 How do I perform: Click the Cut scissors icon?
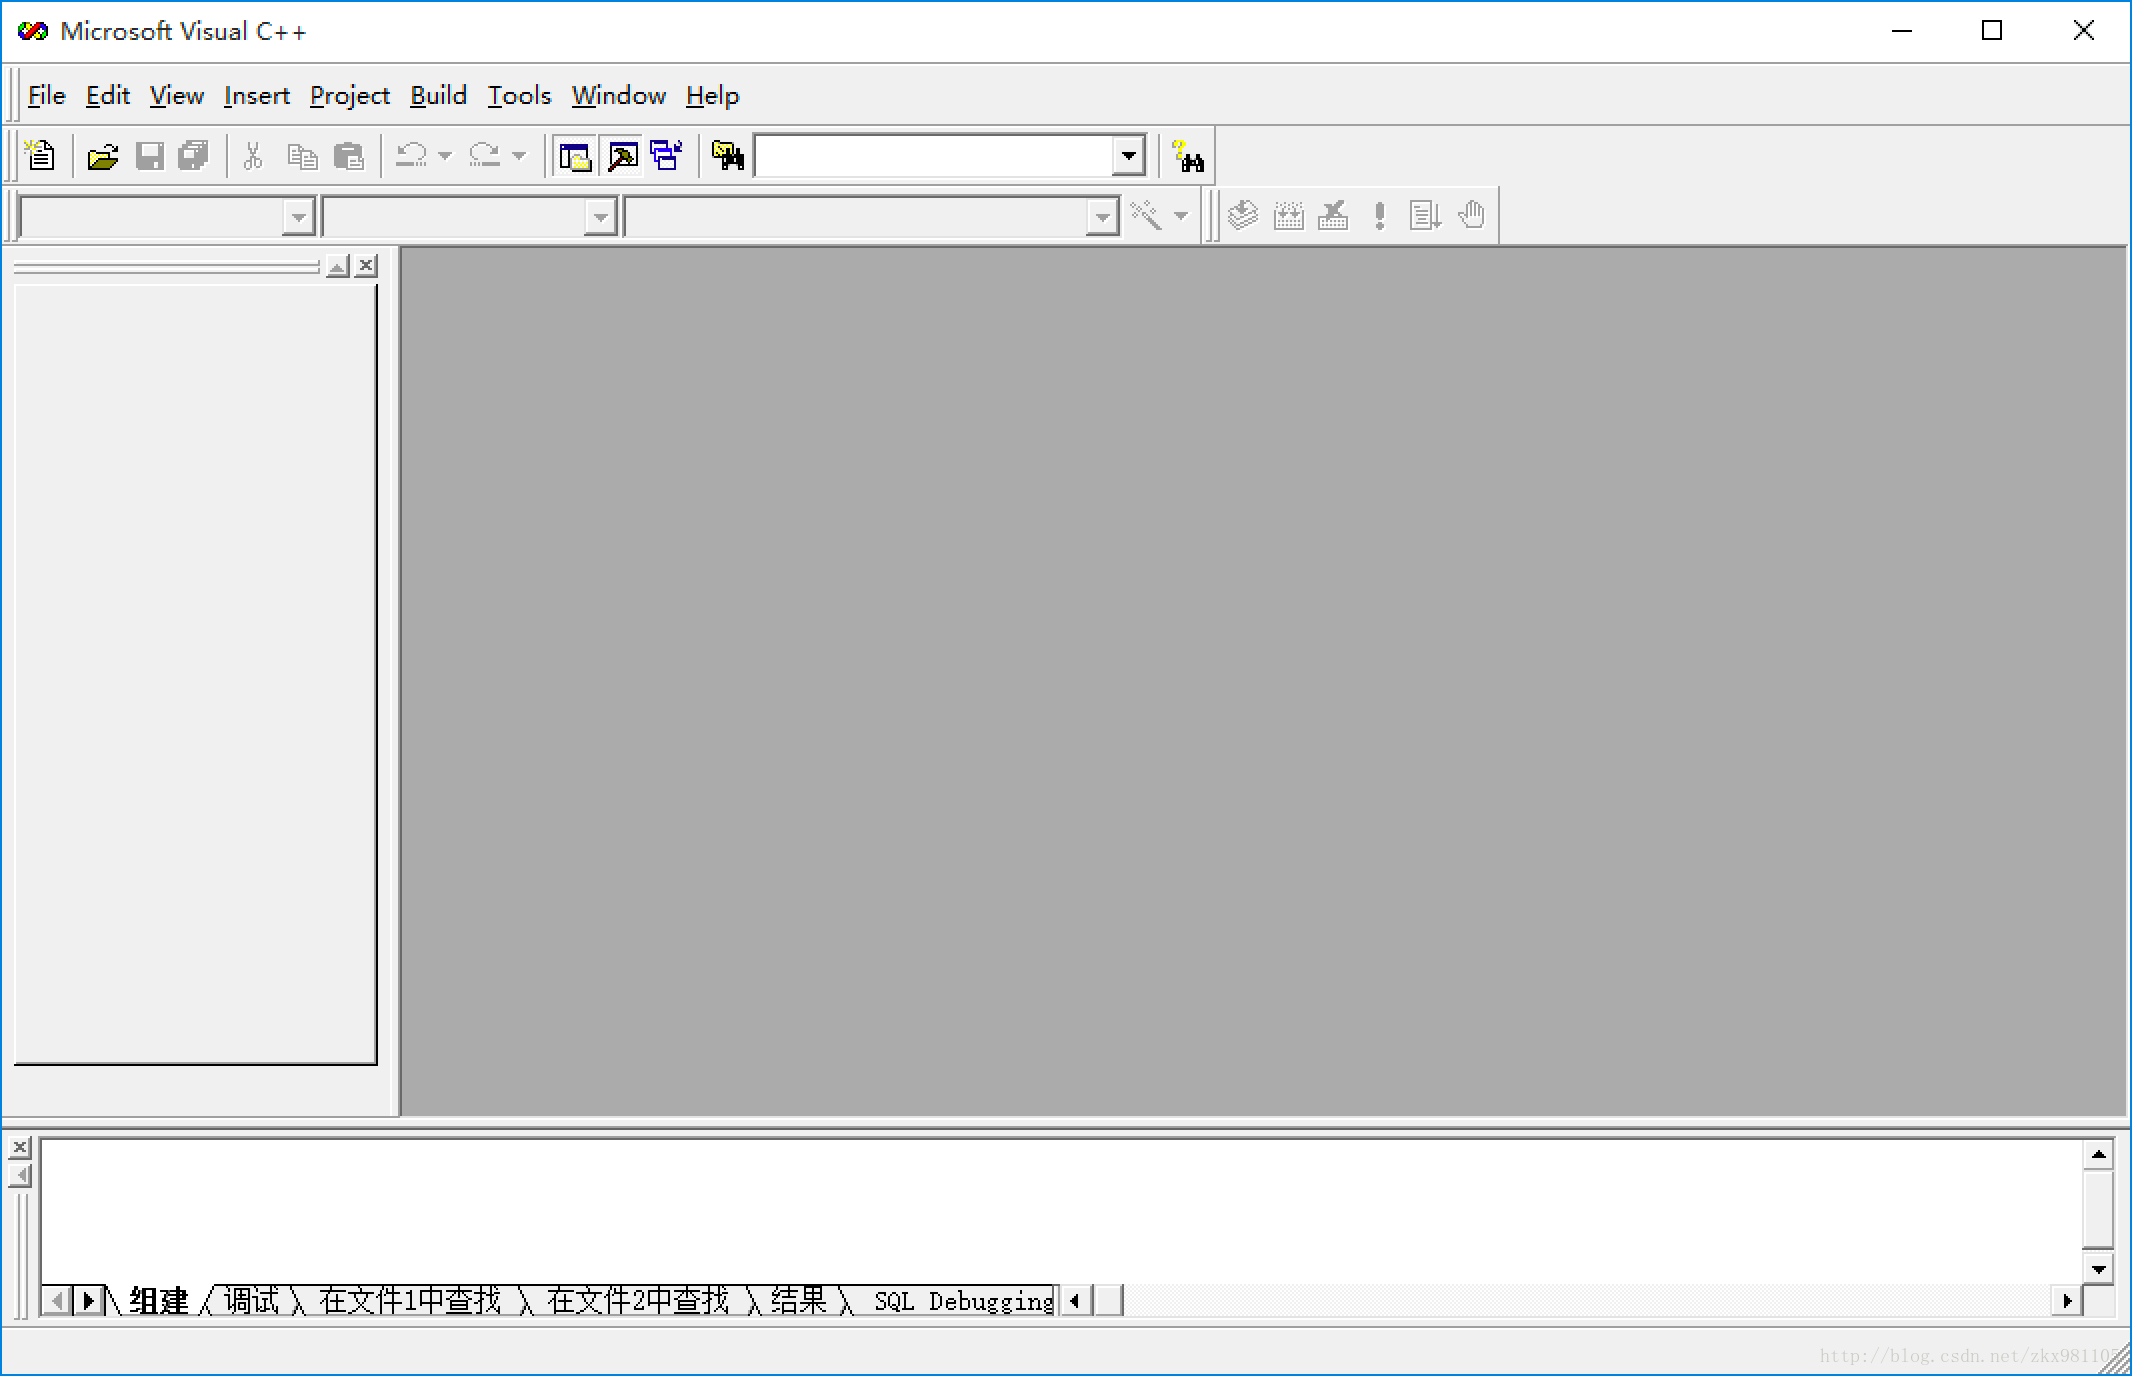[251, 155]
